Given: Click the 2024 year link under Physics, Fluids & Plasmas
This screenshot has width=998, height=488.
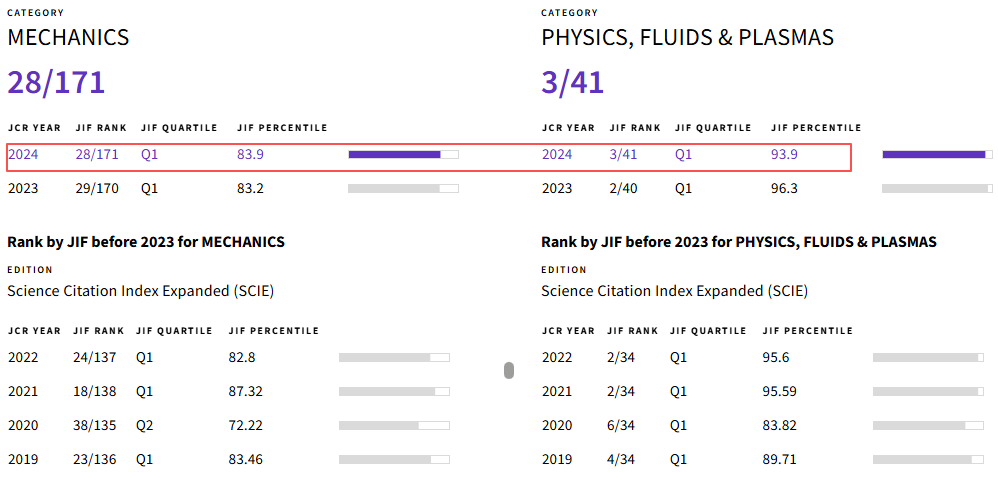Looking at the screenshot, I should [x=557, y=155].
